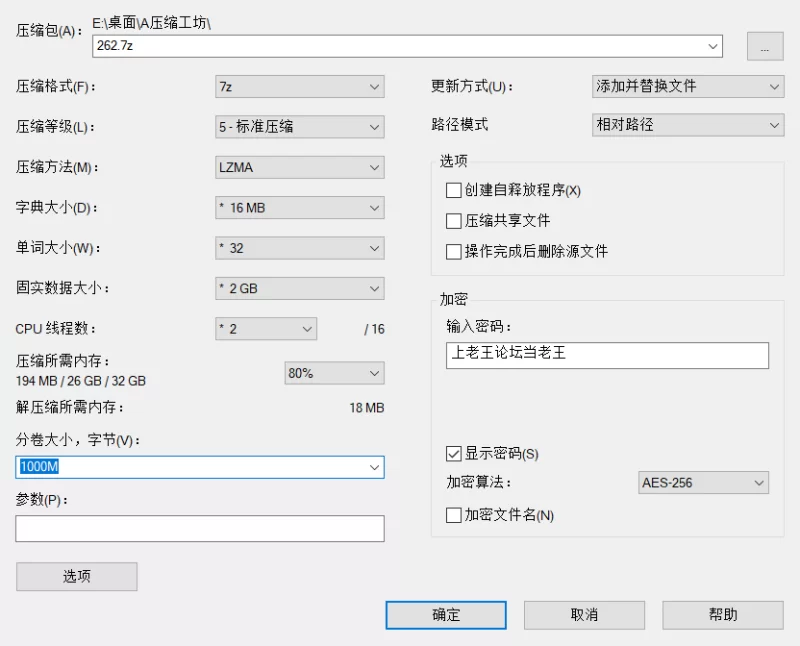Open the memory usage 80% dropdown

334,374
